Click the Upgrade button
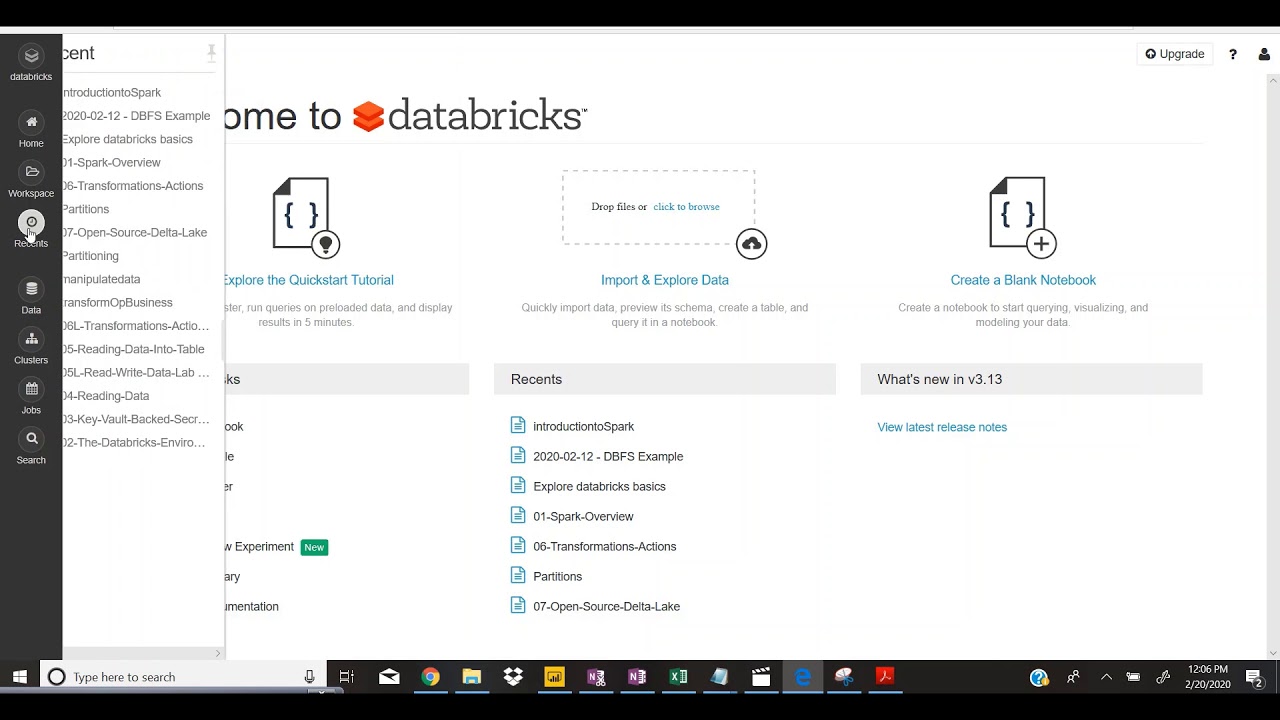The image size is (1280, 720). pyautogui.click(x=1175, y=54)
